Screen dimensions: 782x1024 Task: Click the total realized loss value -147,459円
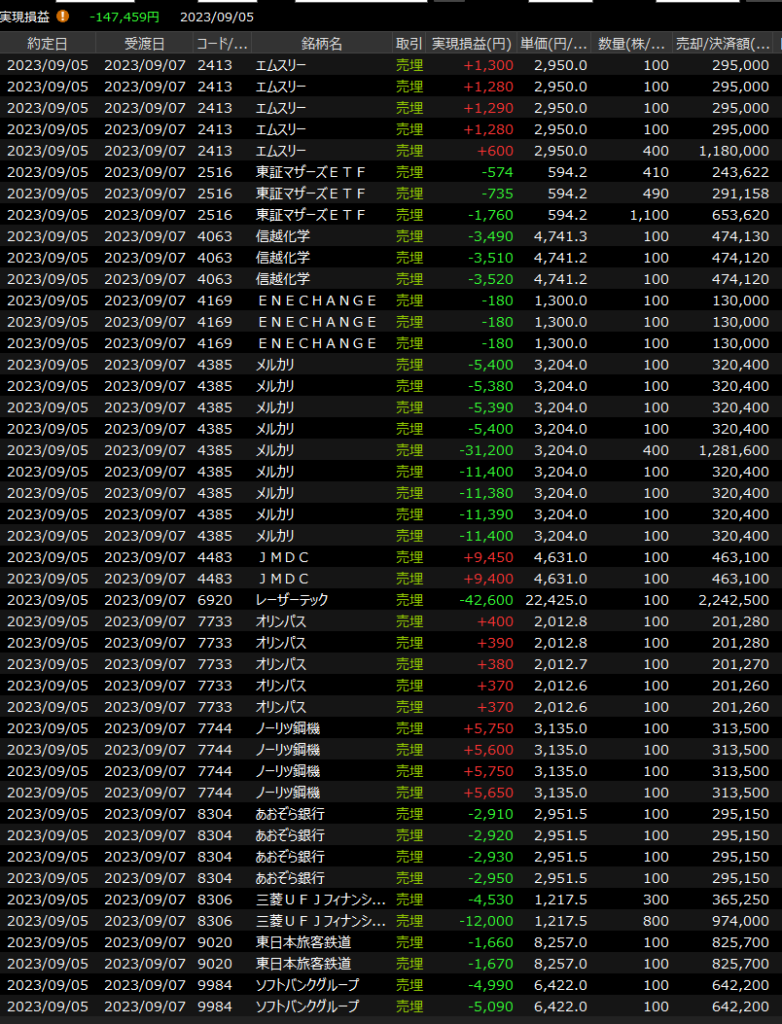coord(124,17)
